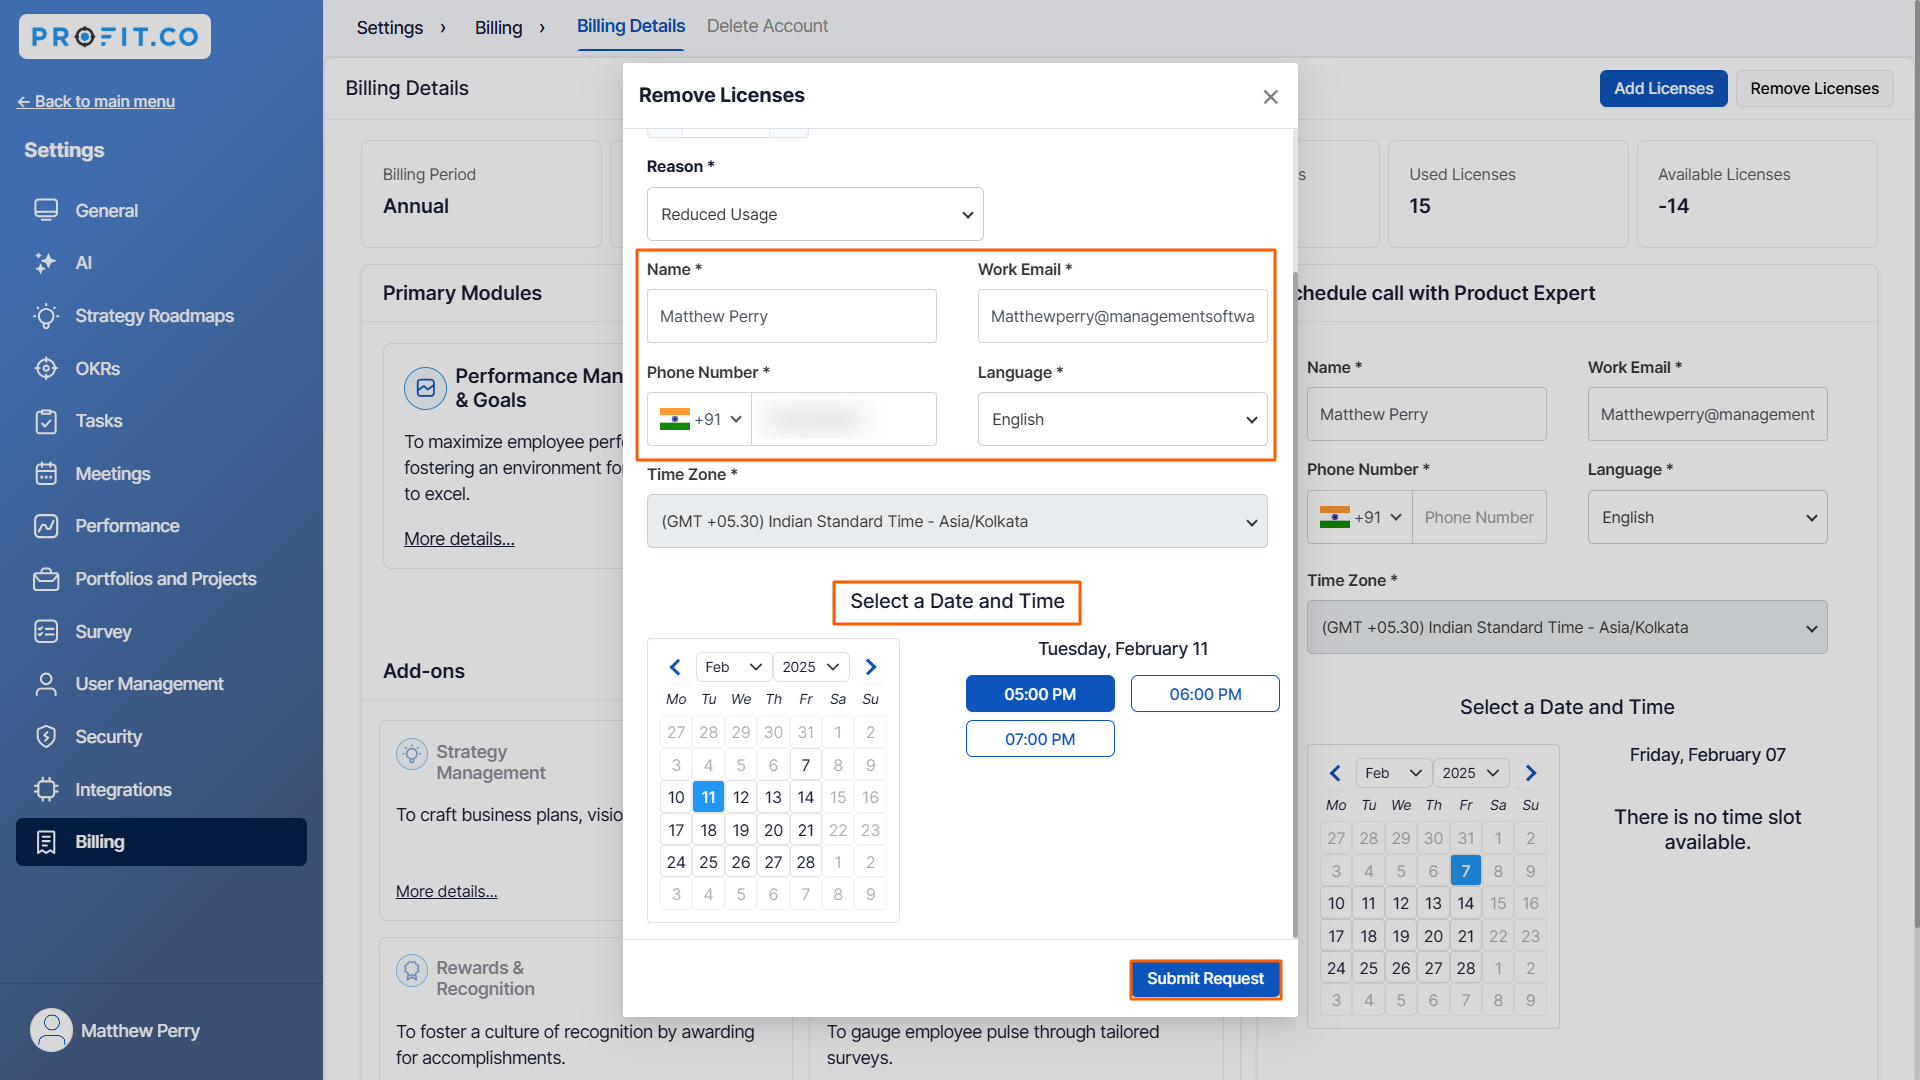Viewport: 1920px width, 1080px height.
Task: Click the Name field containing Matthew Perry
Action: (x=791, y=316)
